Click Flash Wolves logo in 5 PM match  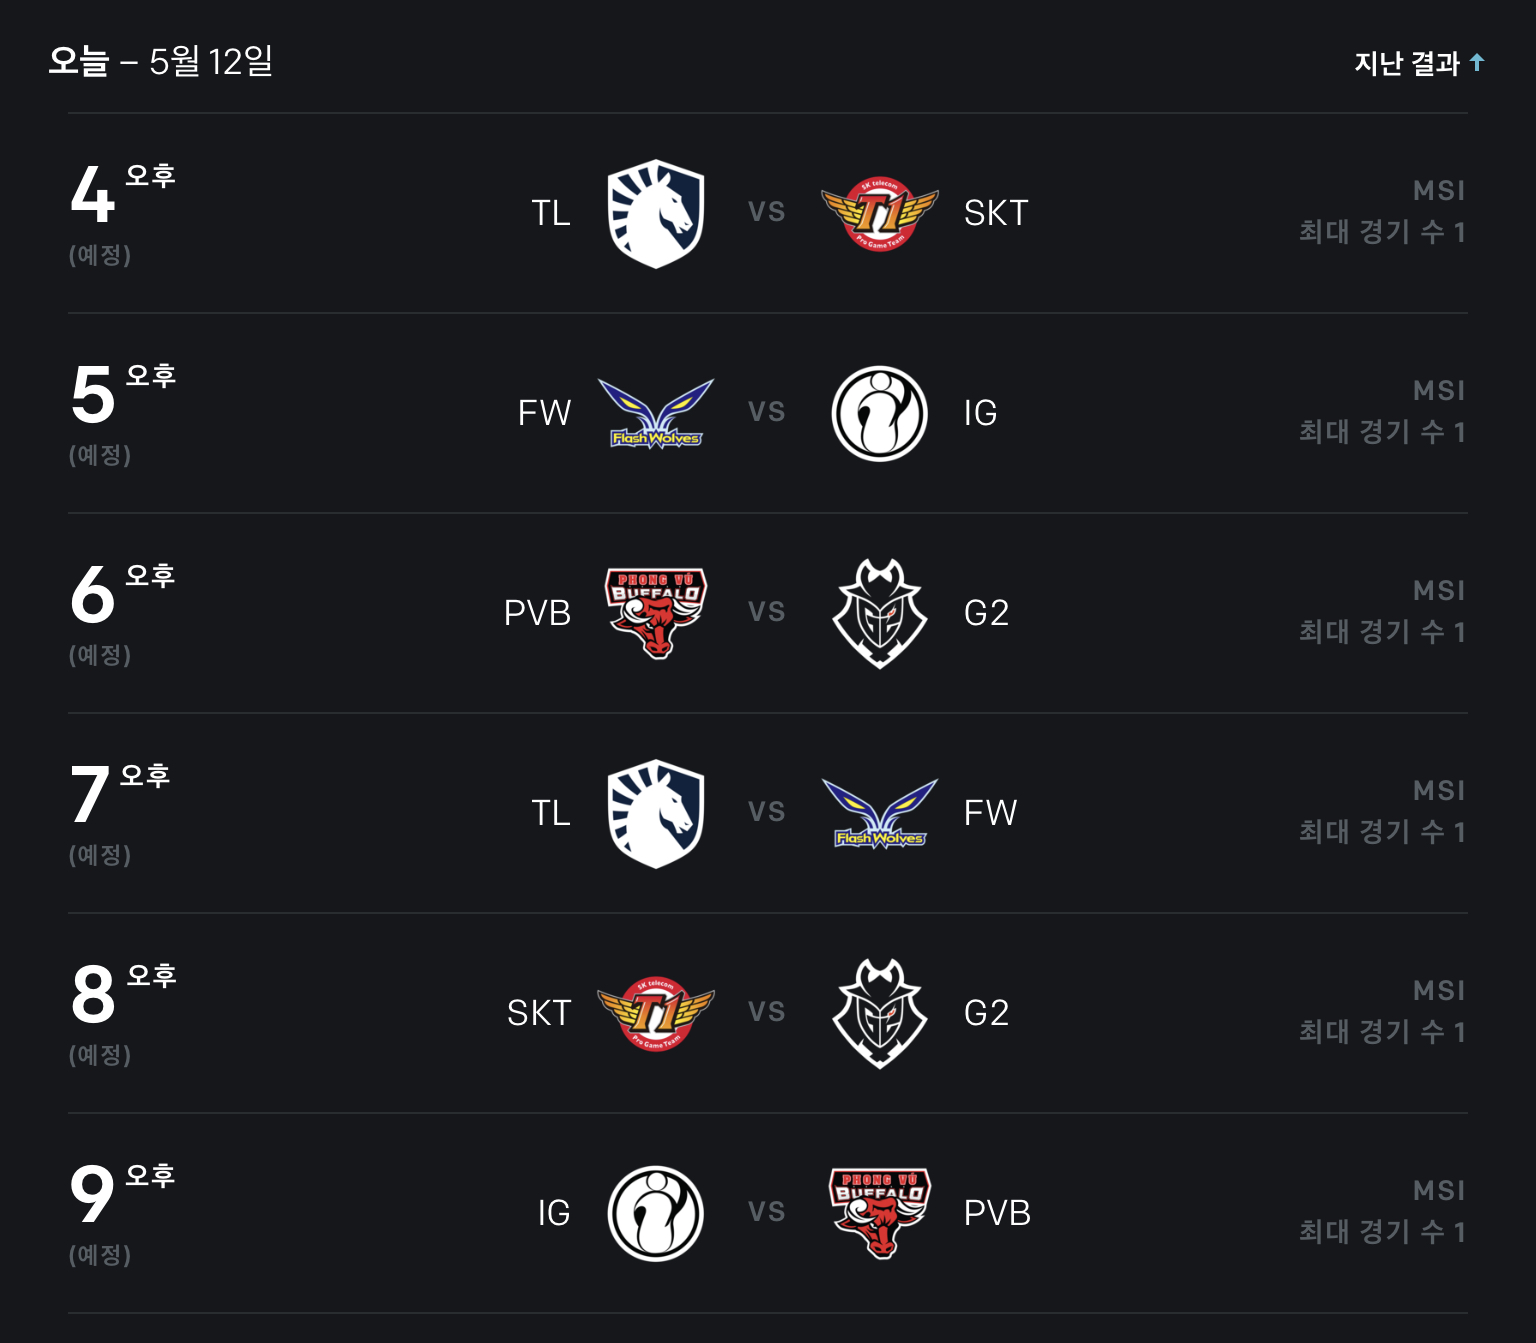point(656,413)
